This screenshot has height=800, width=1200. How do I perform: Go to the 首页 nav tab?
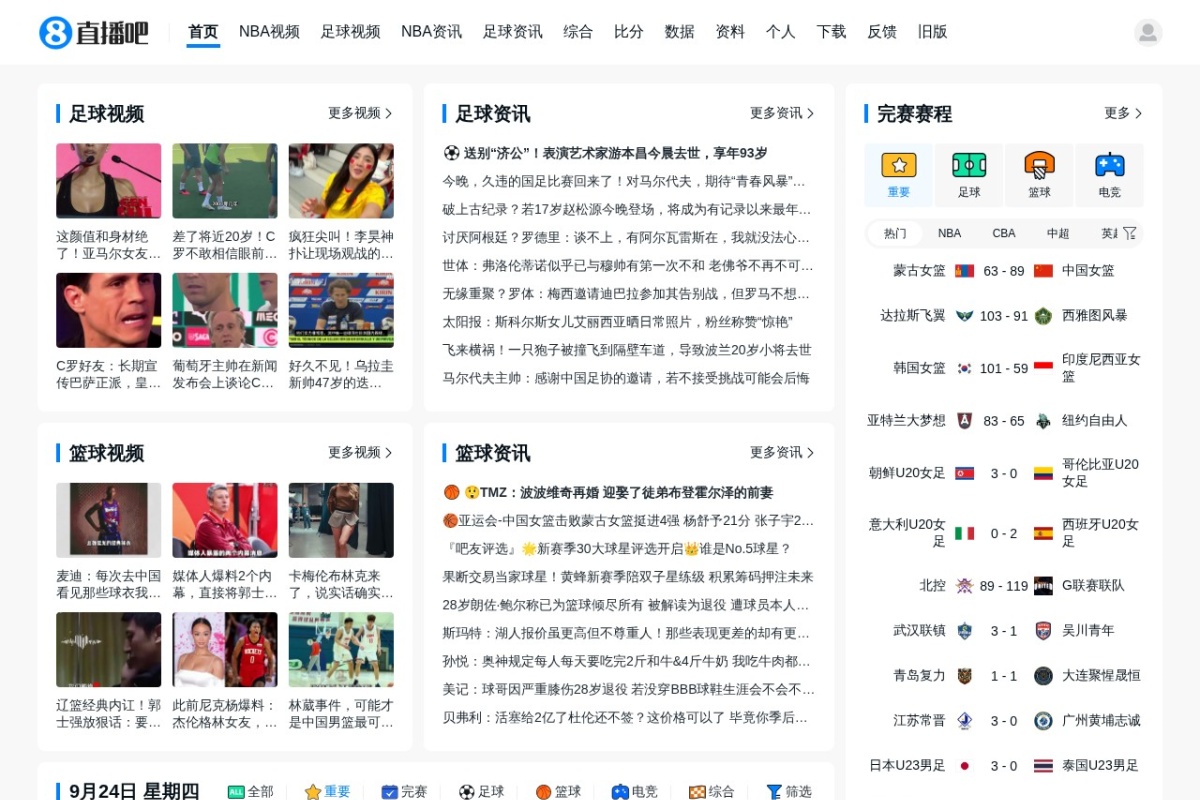pos(203,32)
